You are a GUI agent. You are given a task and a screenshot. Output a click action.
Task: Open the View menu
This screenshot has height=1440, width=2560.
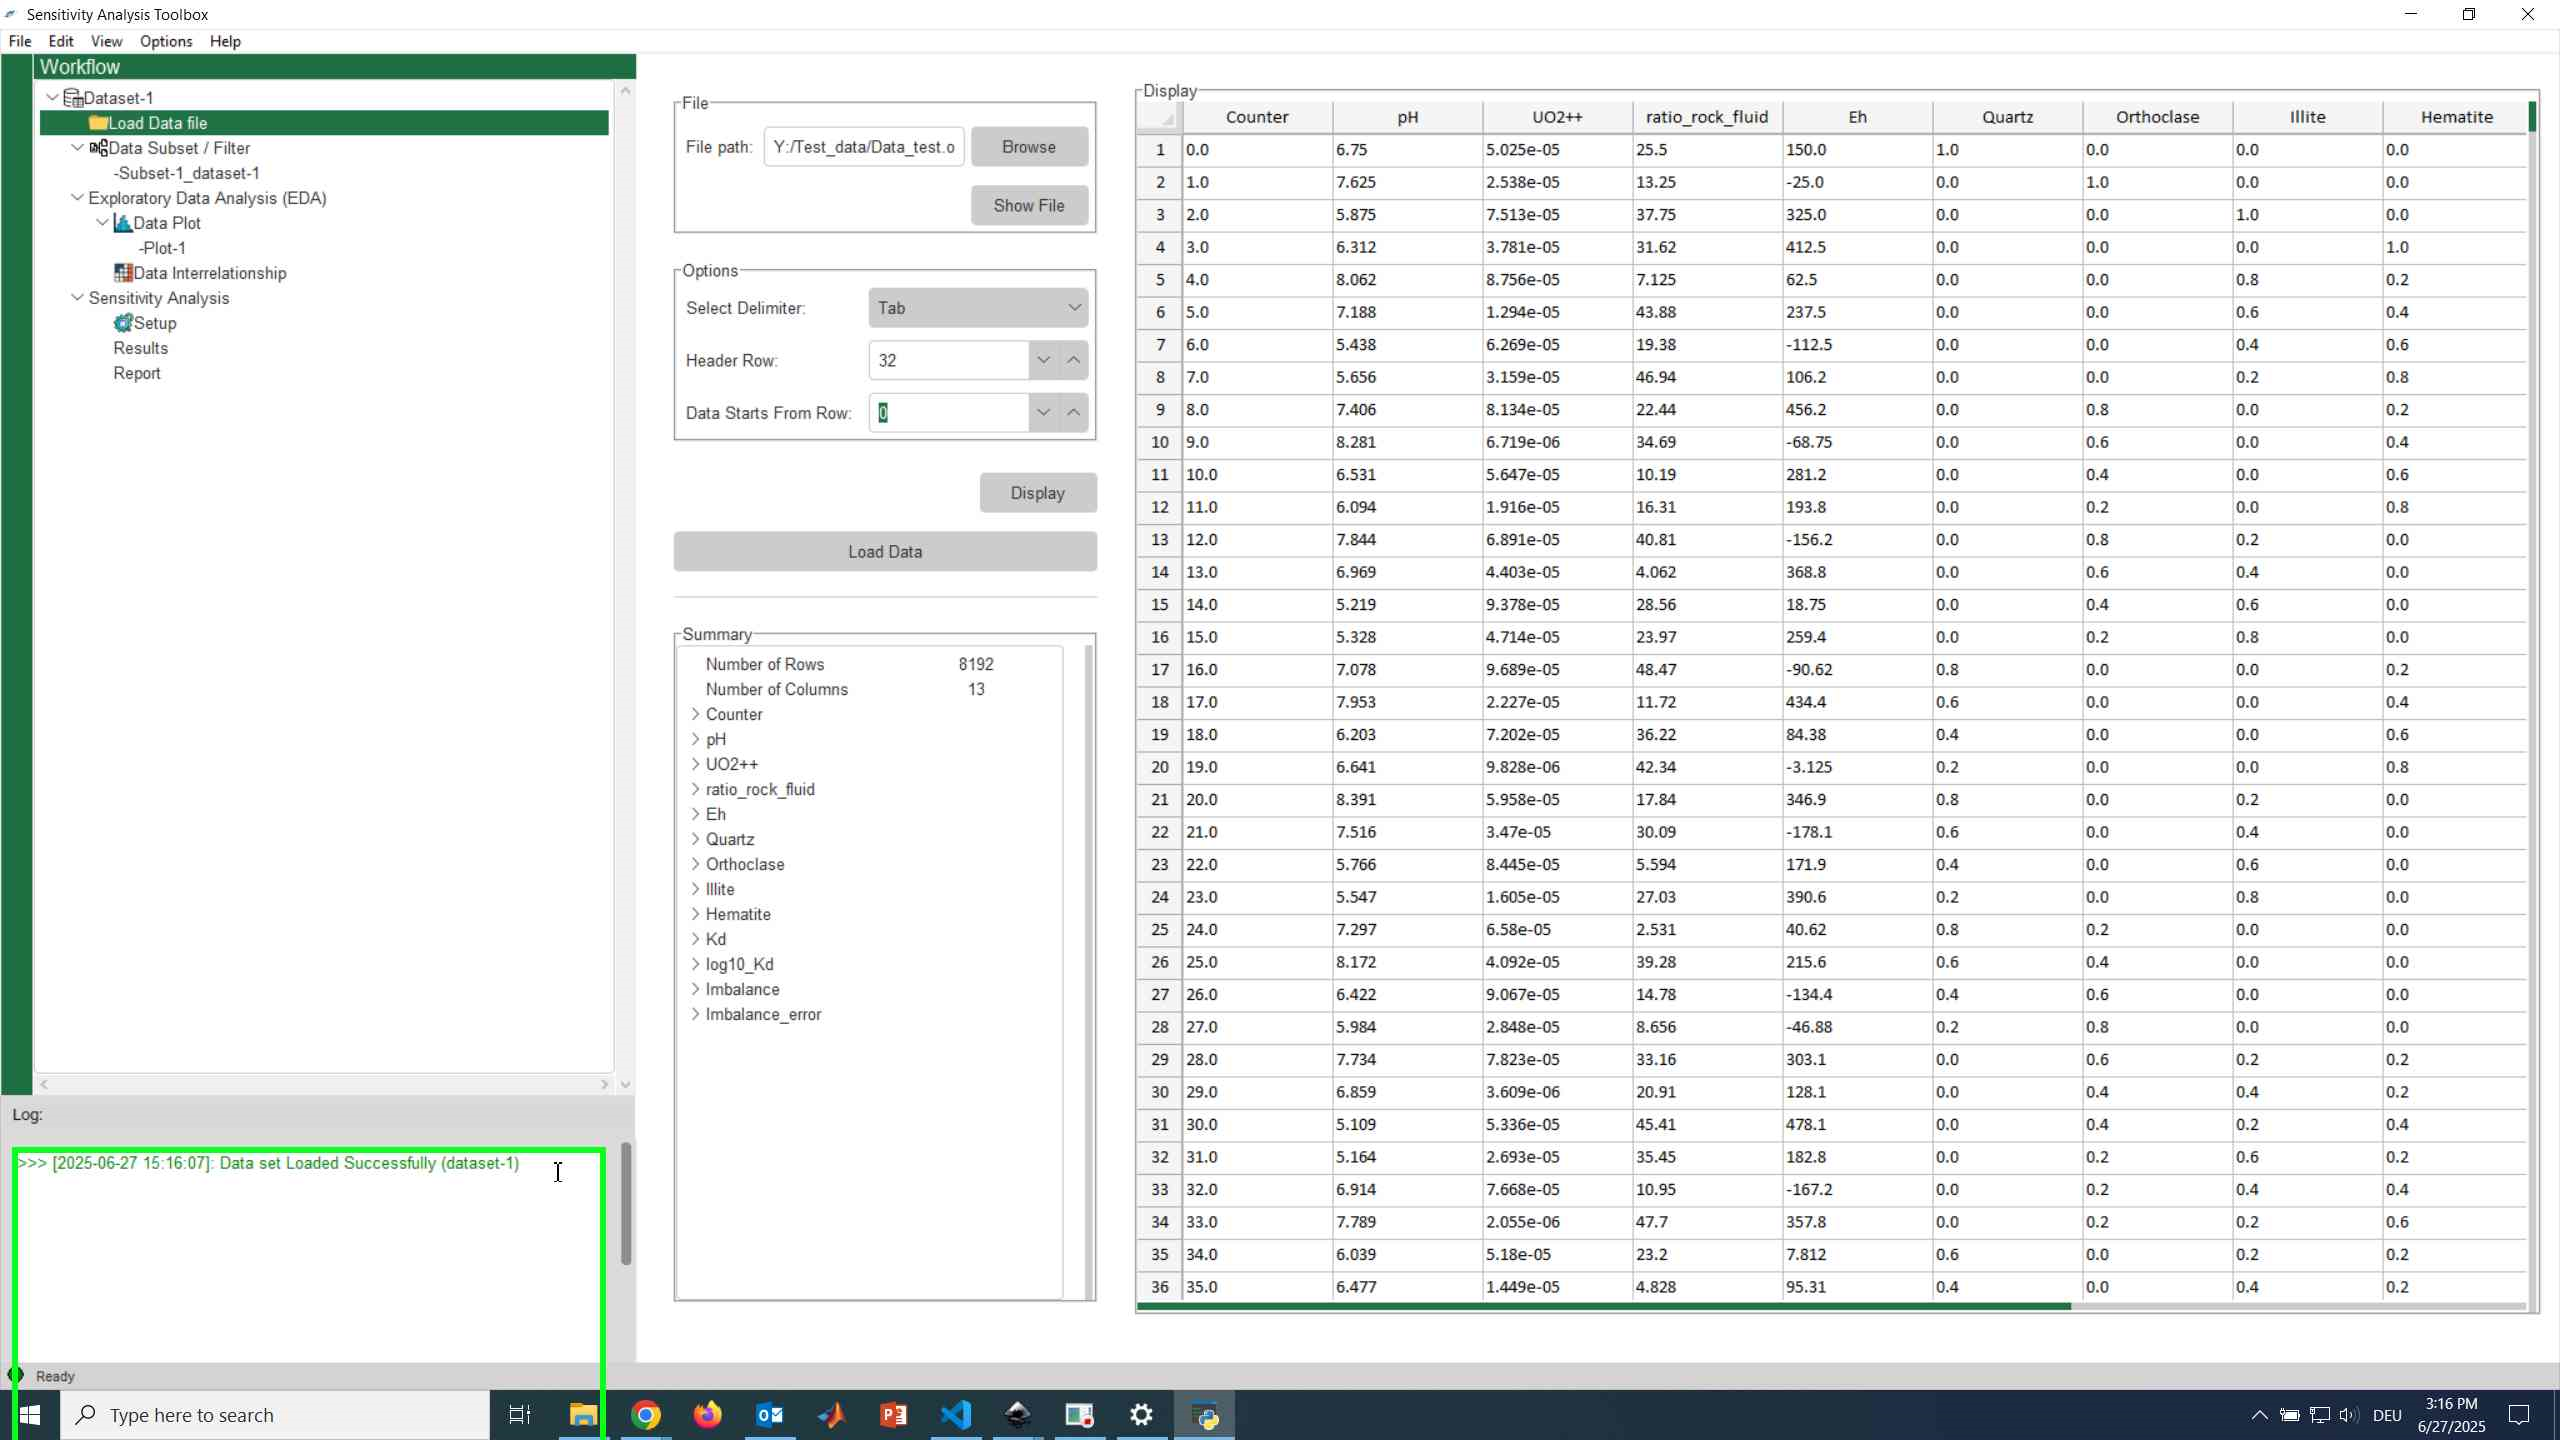(106, 41)
